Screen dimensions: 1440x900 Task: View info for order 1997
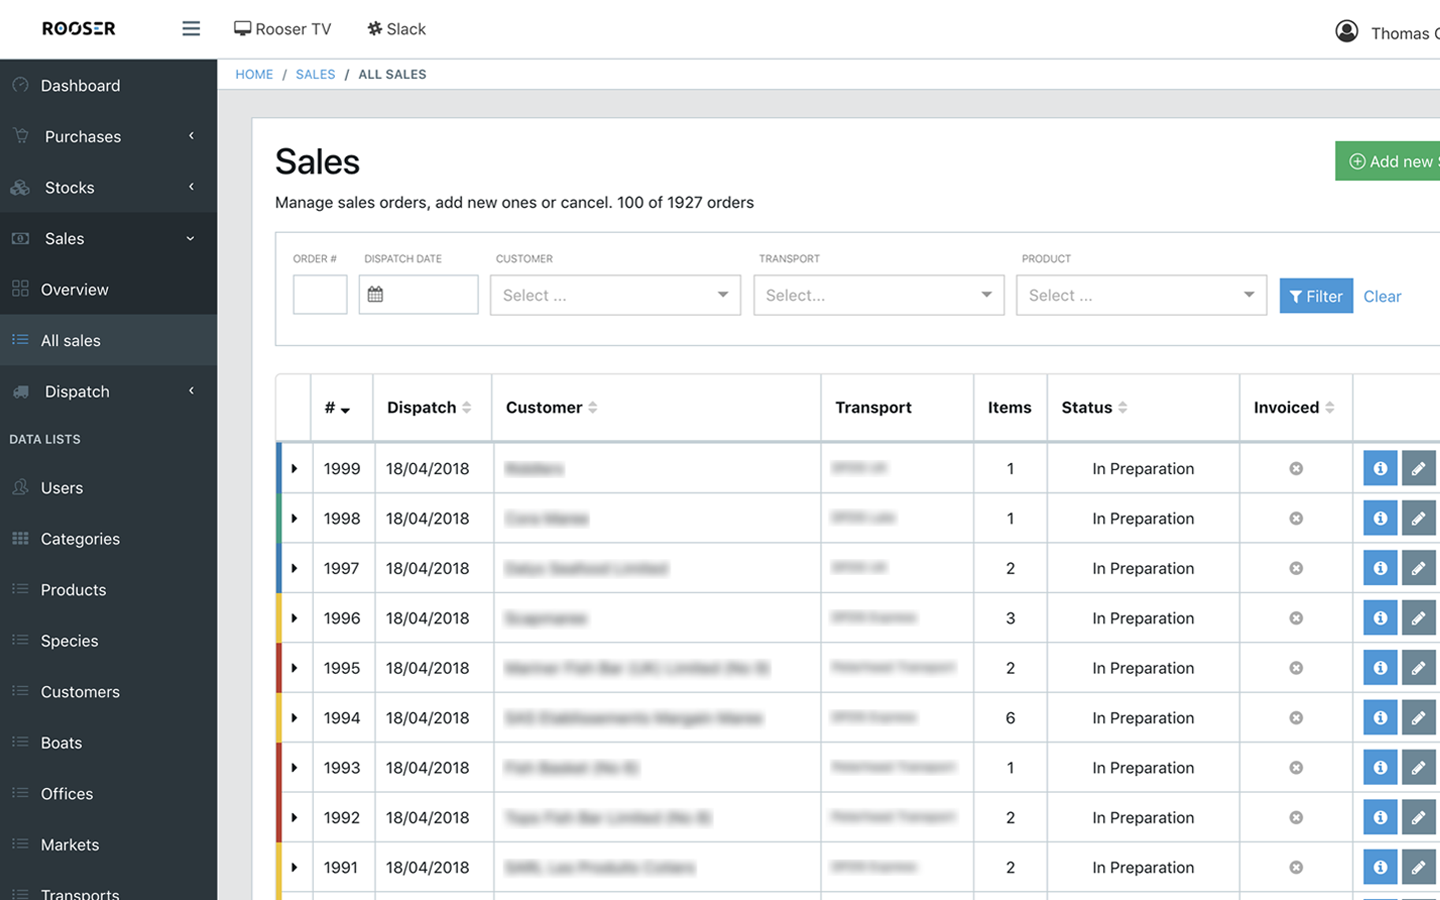(1380, 568)
